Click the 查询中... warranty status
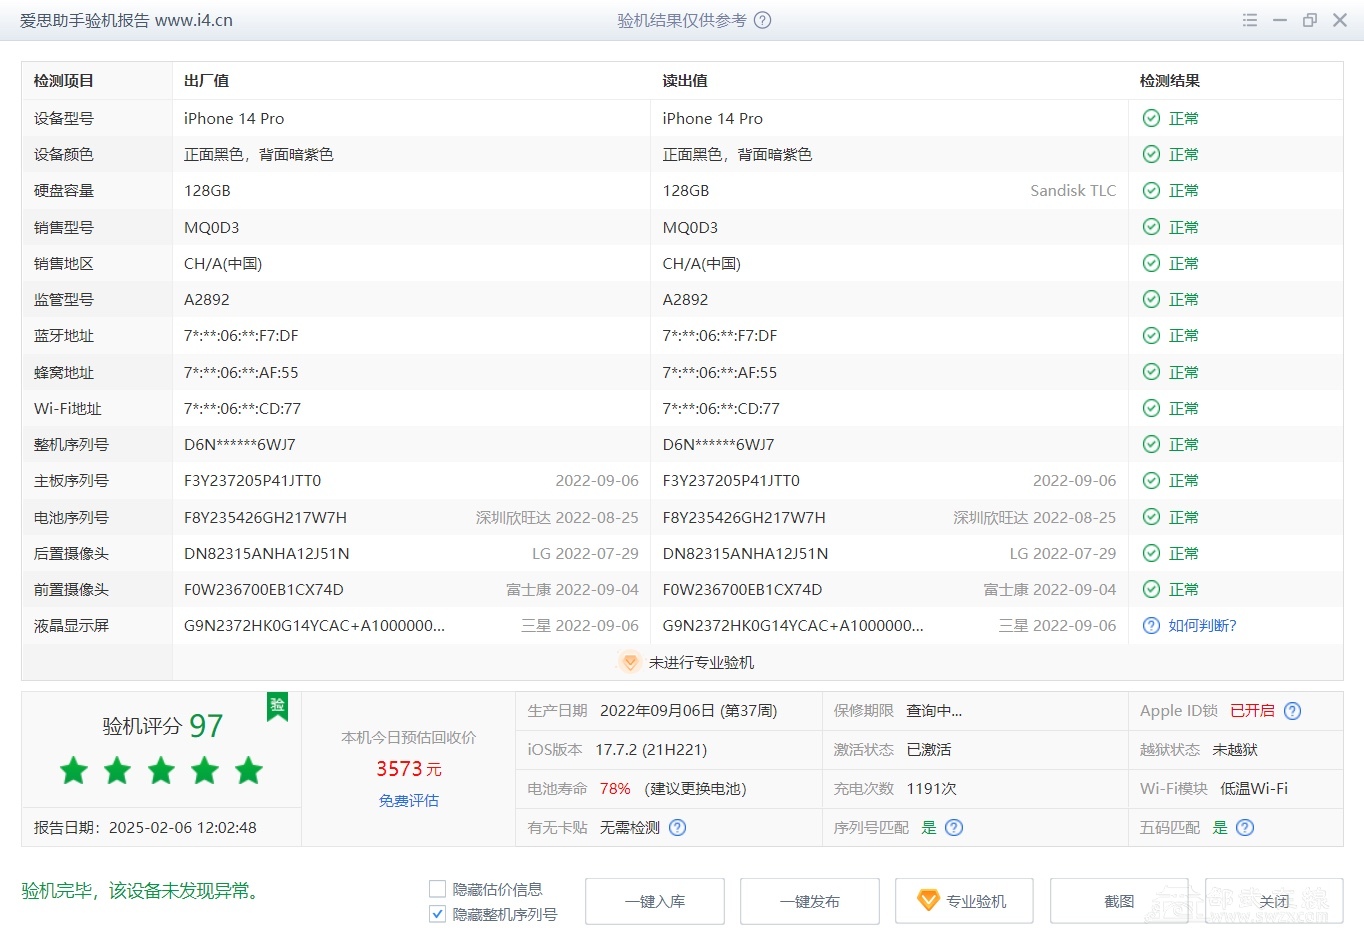The image size is (1364, 944). coord(934,711)
